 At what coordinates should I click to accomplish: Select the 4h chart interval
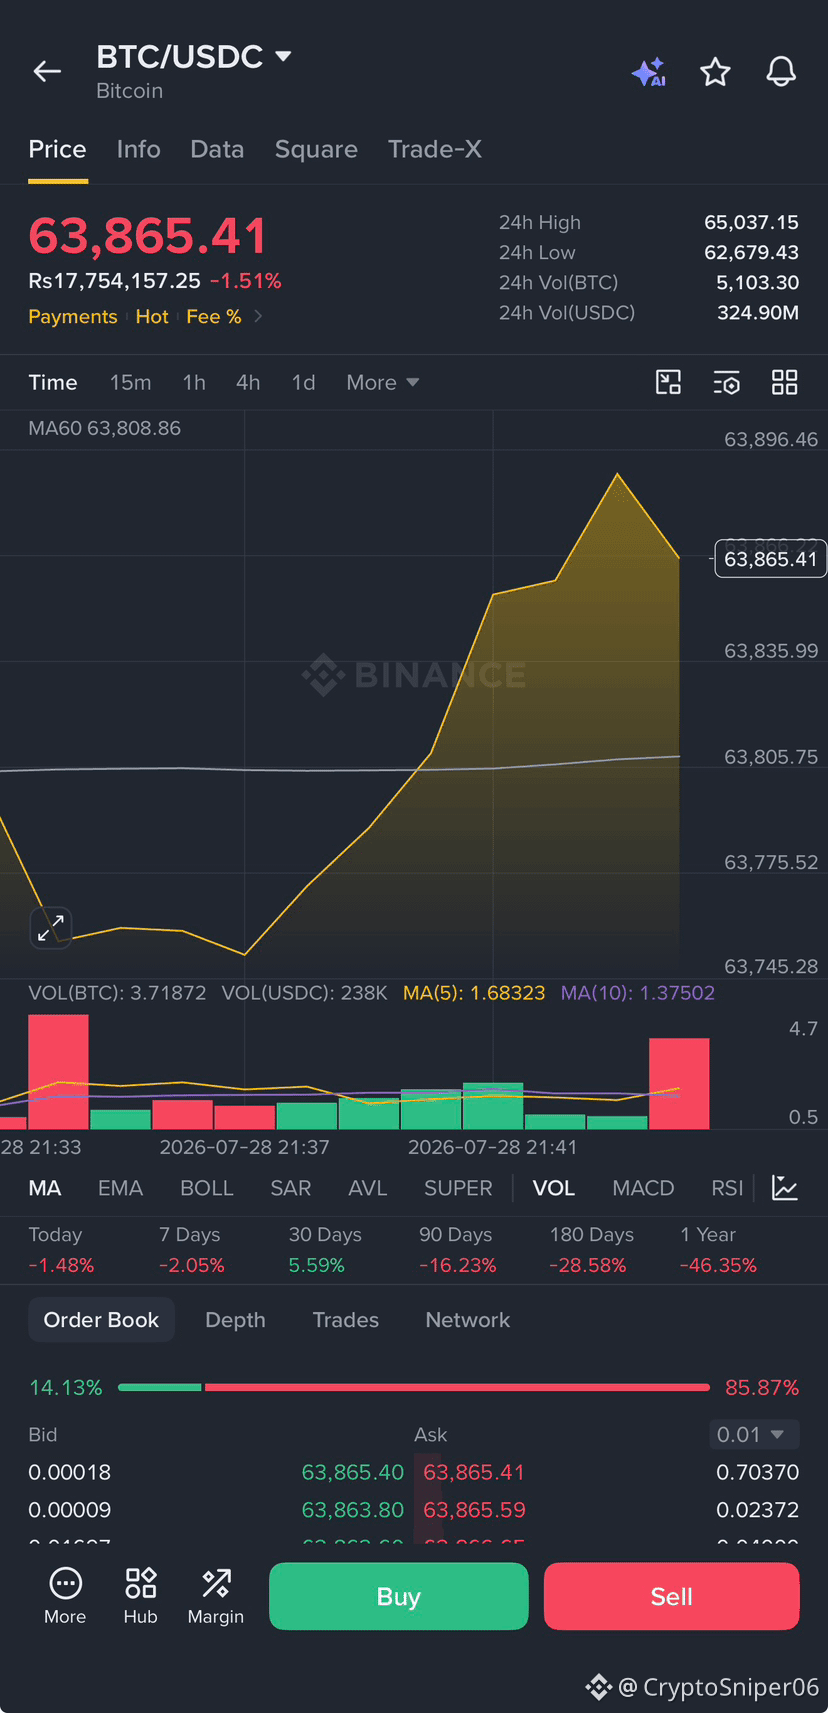click(248, 382)
